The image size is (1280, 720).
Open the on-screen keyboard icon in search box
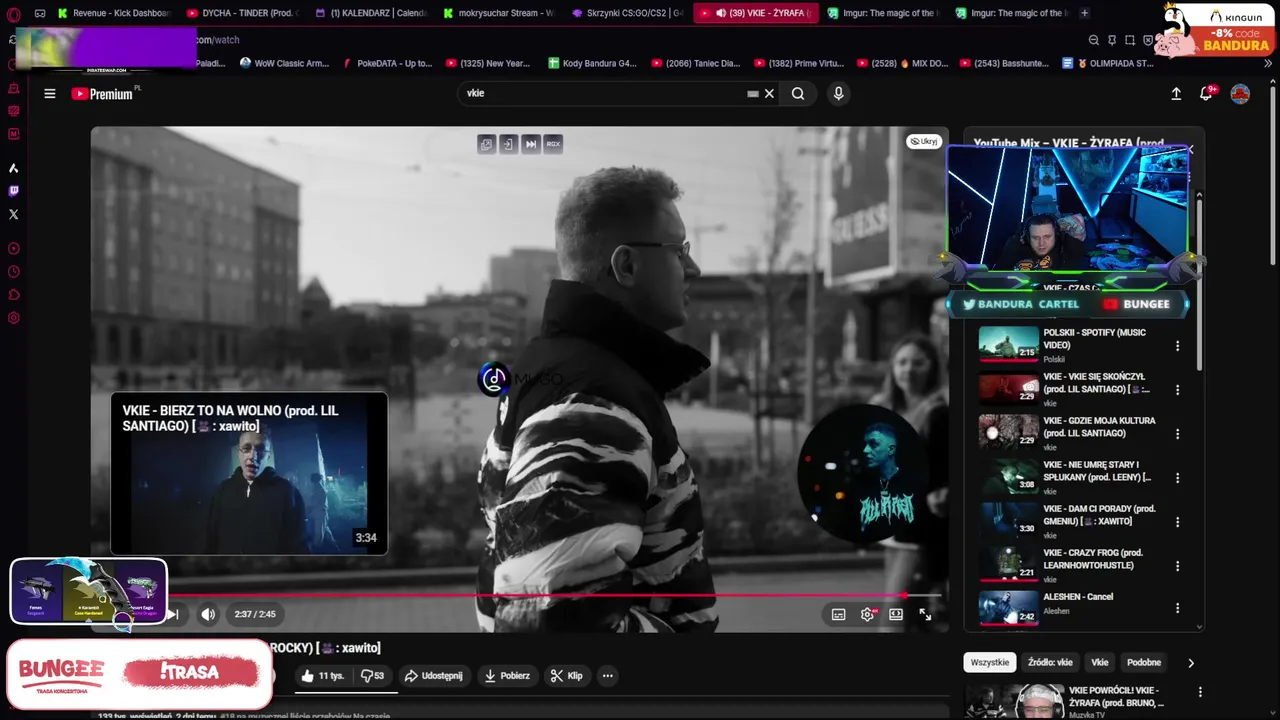pyautogui.click(x=753, y=93)
